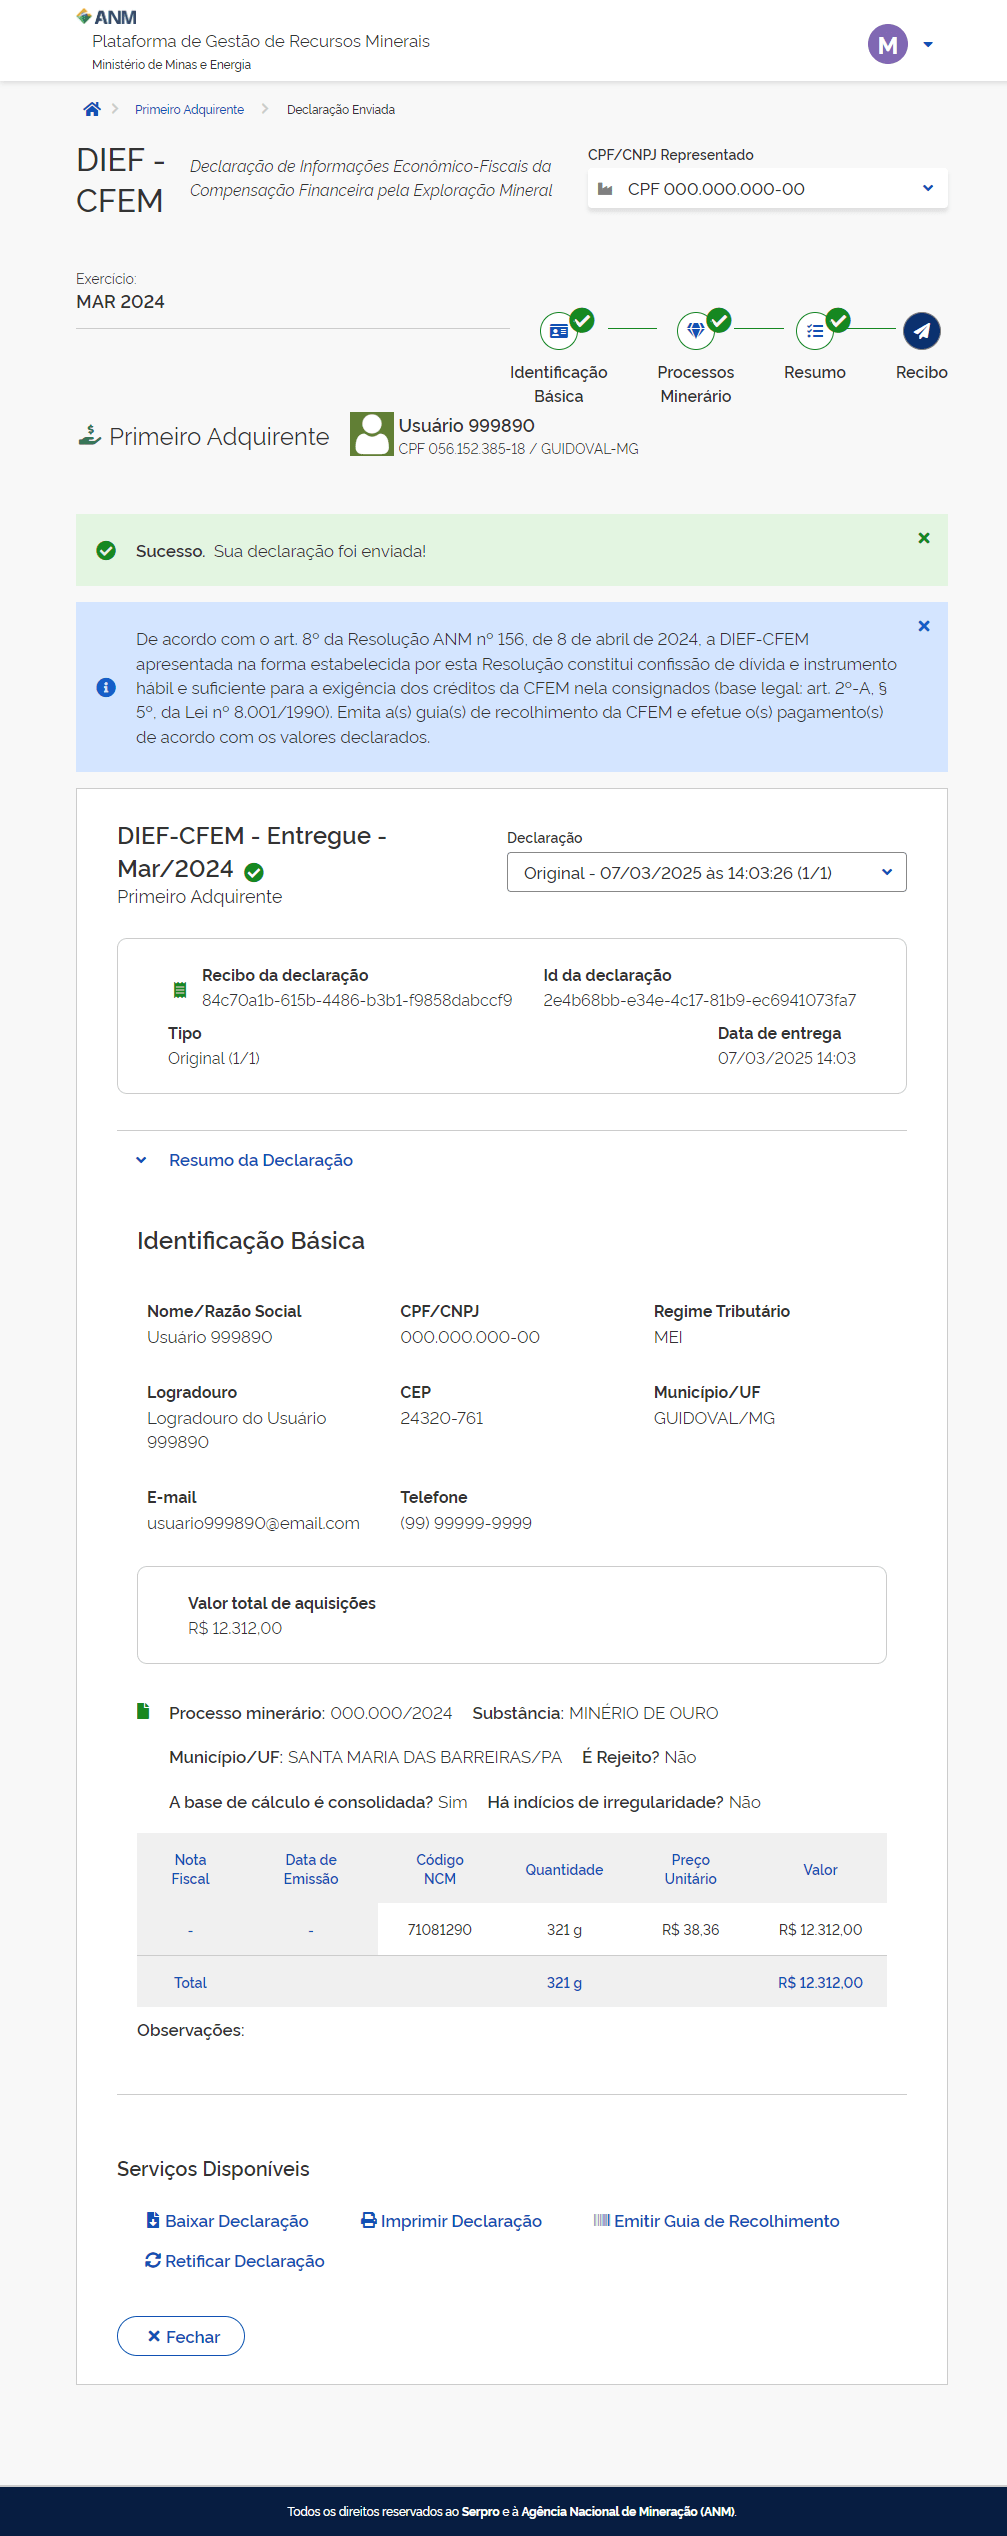Select the Recibo paper plane icon

tap(921, 331)
